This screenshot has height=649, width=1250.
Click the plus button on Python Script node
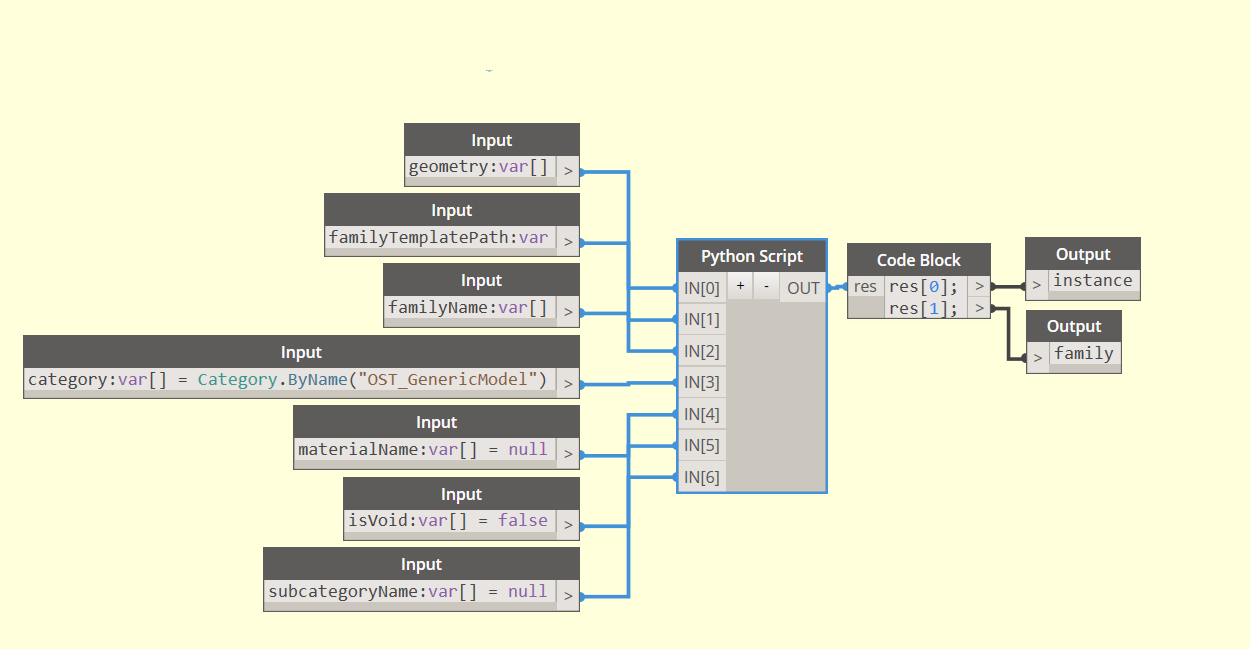click(740, 285)
